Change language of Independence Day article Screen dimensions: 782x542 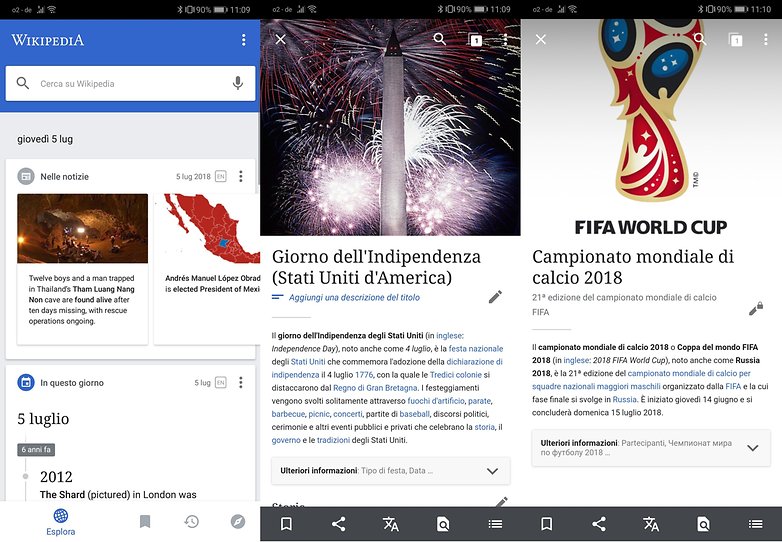tap(391, 524)
